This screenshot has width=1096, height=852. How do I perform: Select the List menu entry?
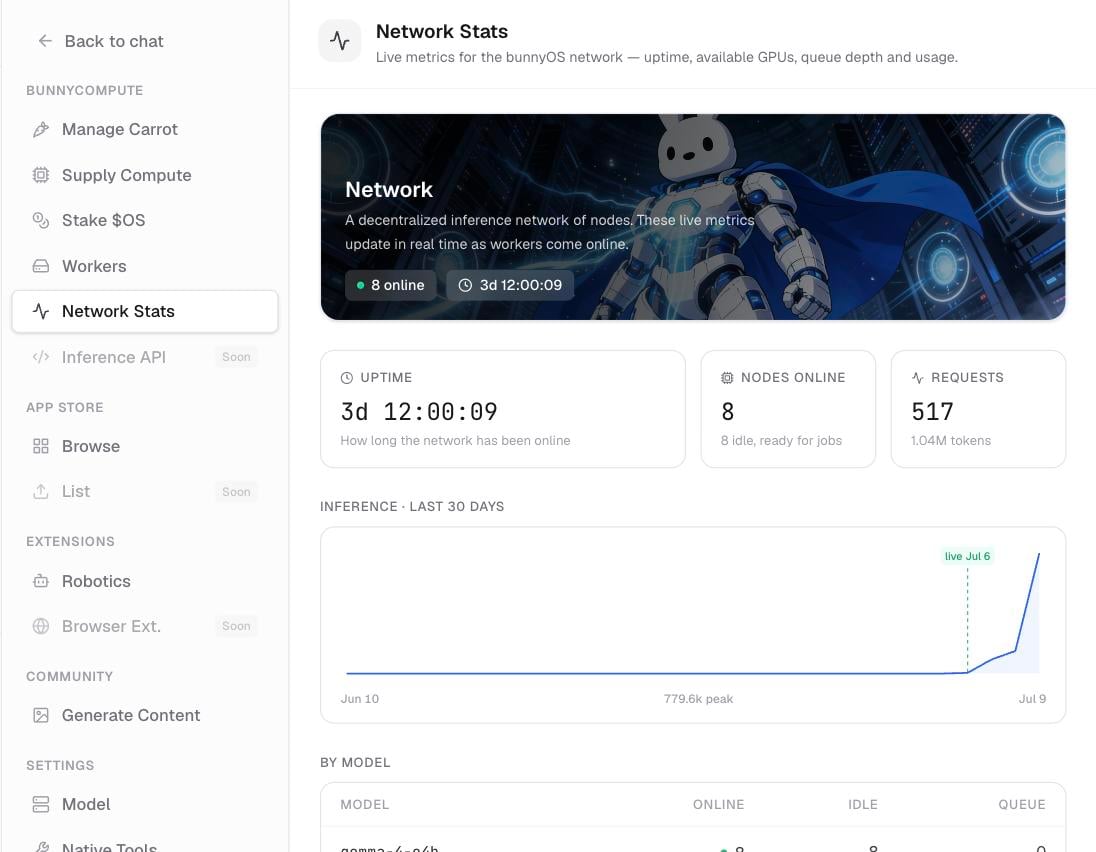[145, 491]
